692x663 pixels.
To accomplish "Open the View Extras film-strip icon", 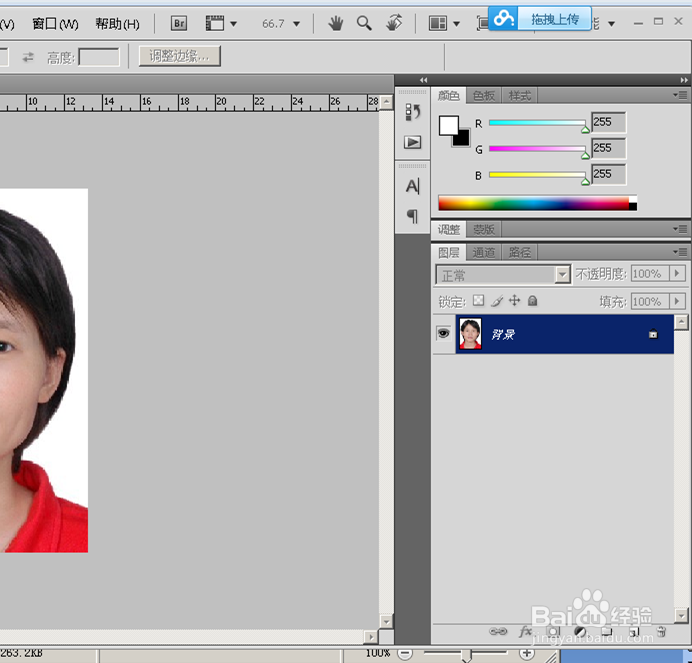I will coord(215,23).
